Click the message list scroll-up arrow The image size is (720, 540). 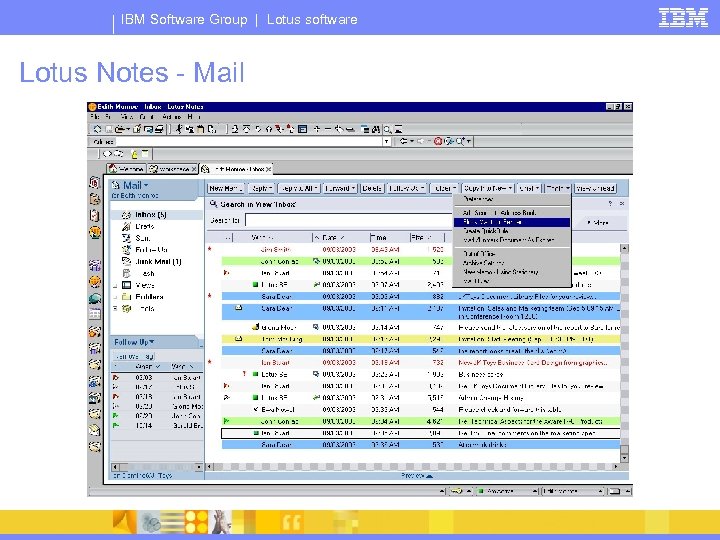(624, 248)
